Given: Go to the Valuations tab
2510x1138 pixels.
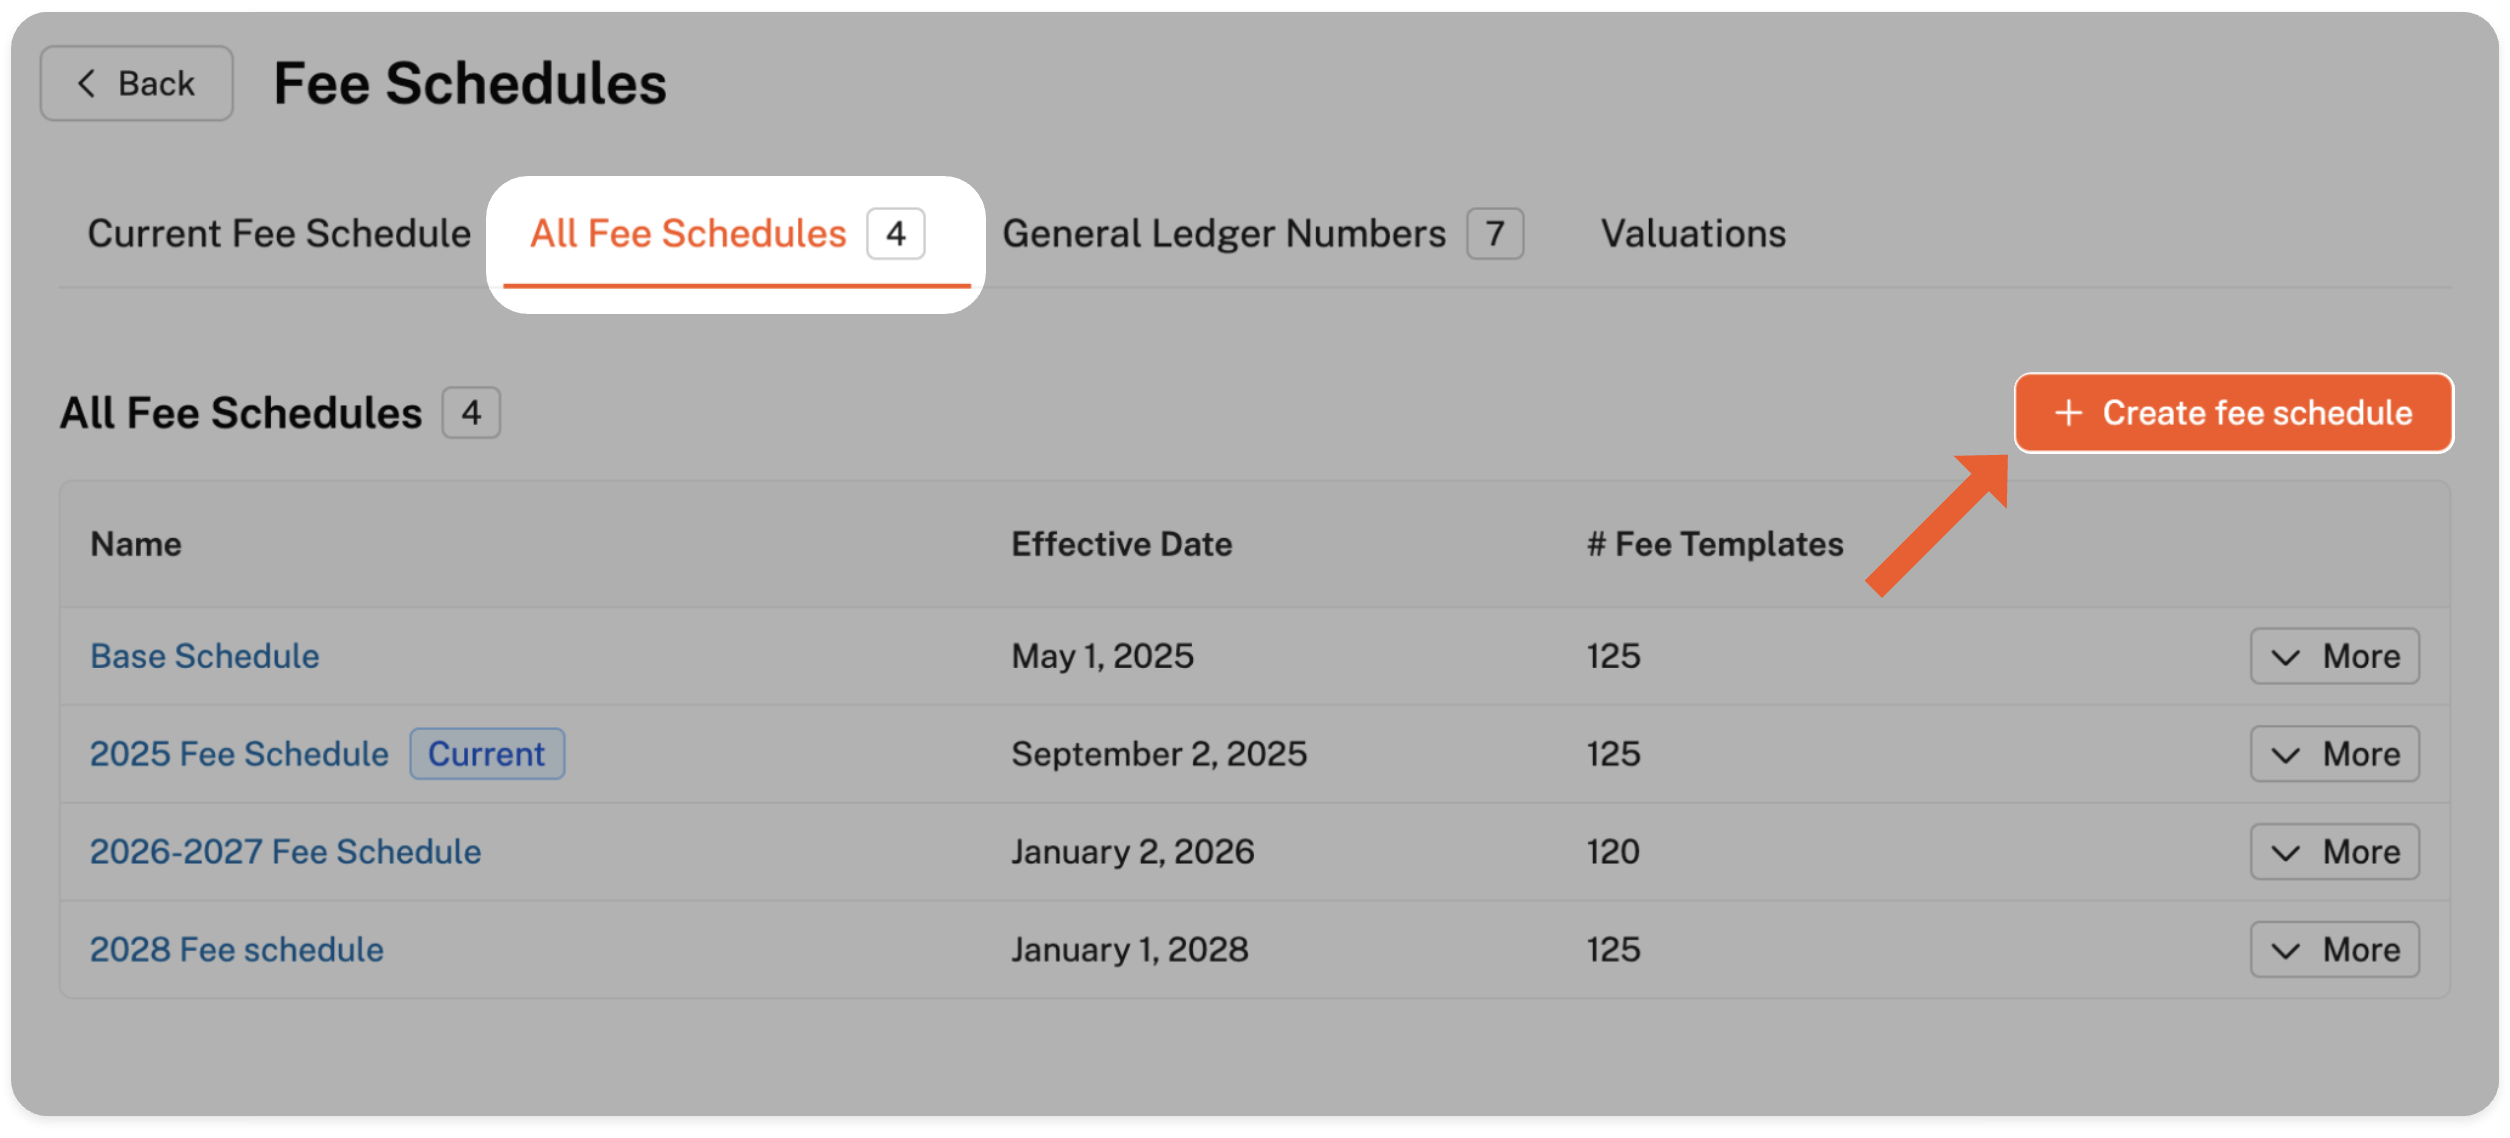Looking at the screenshot, I should pos(1693,234).
